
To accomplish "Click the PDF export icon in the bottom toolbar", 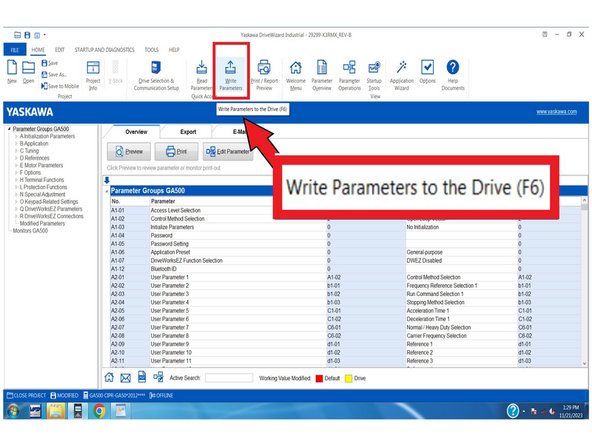I will pos(142,377).
